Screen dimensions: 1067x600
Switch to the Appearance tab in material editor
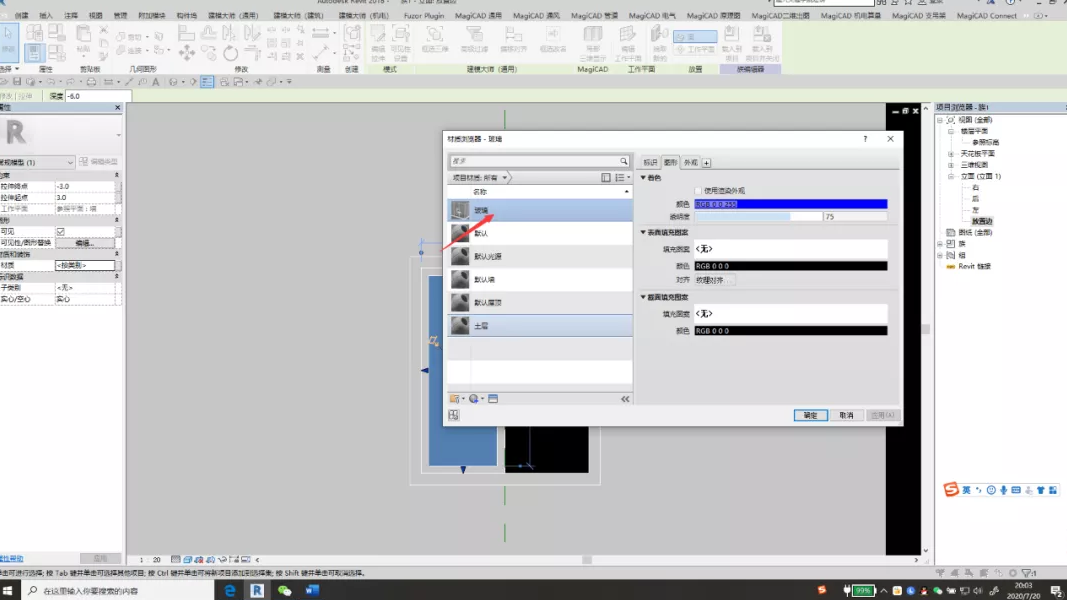pyautogui.click(x=691, y=163)
